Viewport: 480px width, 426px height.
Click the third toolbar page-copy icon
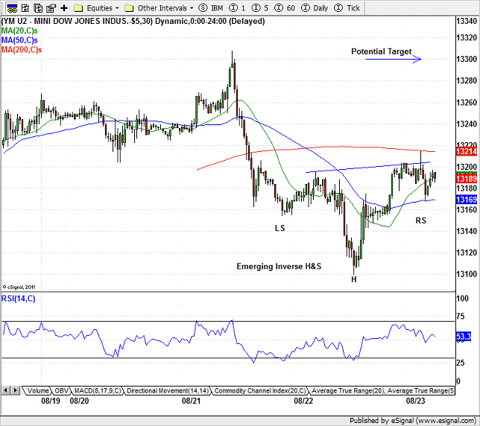coord(38,8)
